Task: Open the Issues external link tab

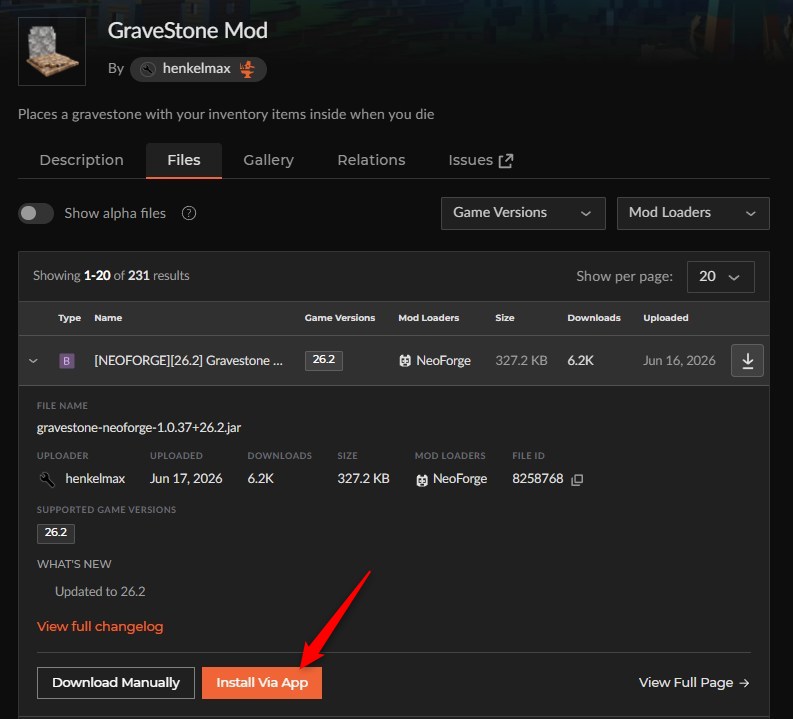Action: coord(481,160)
